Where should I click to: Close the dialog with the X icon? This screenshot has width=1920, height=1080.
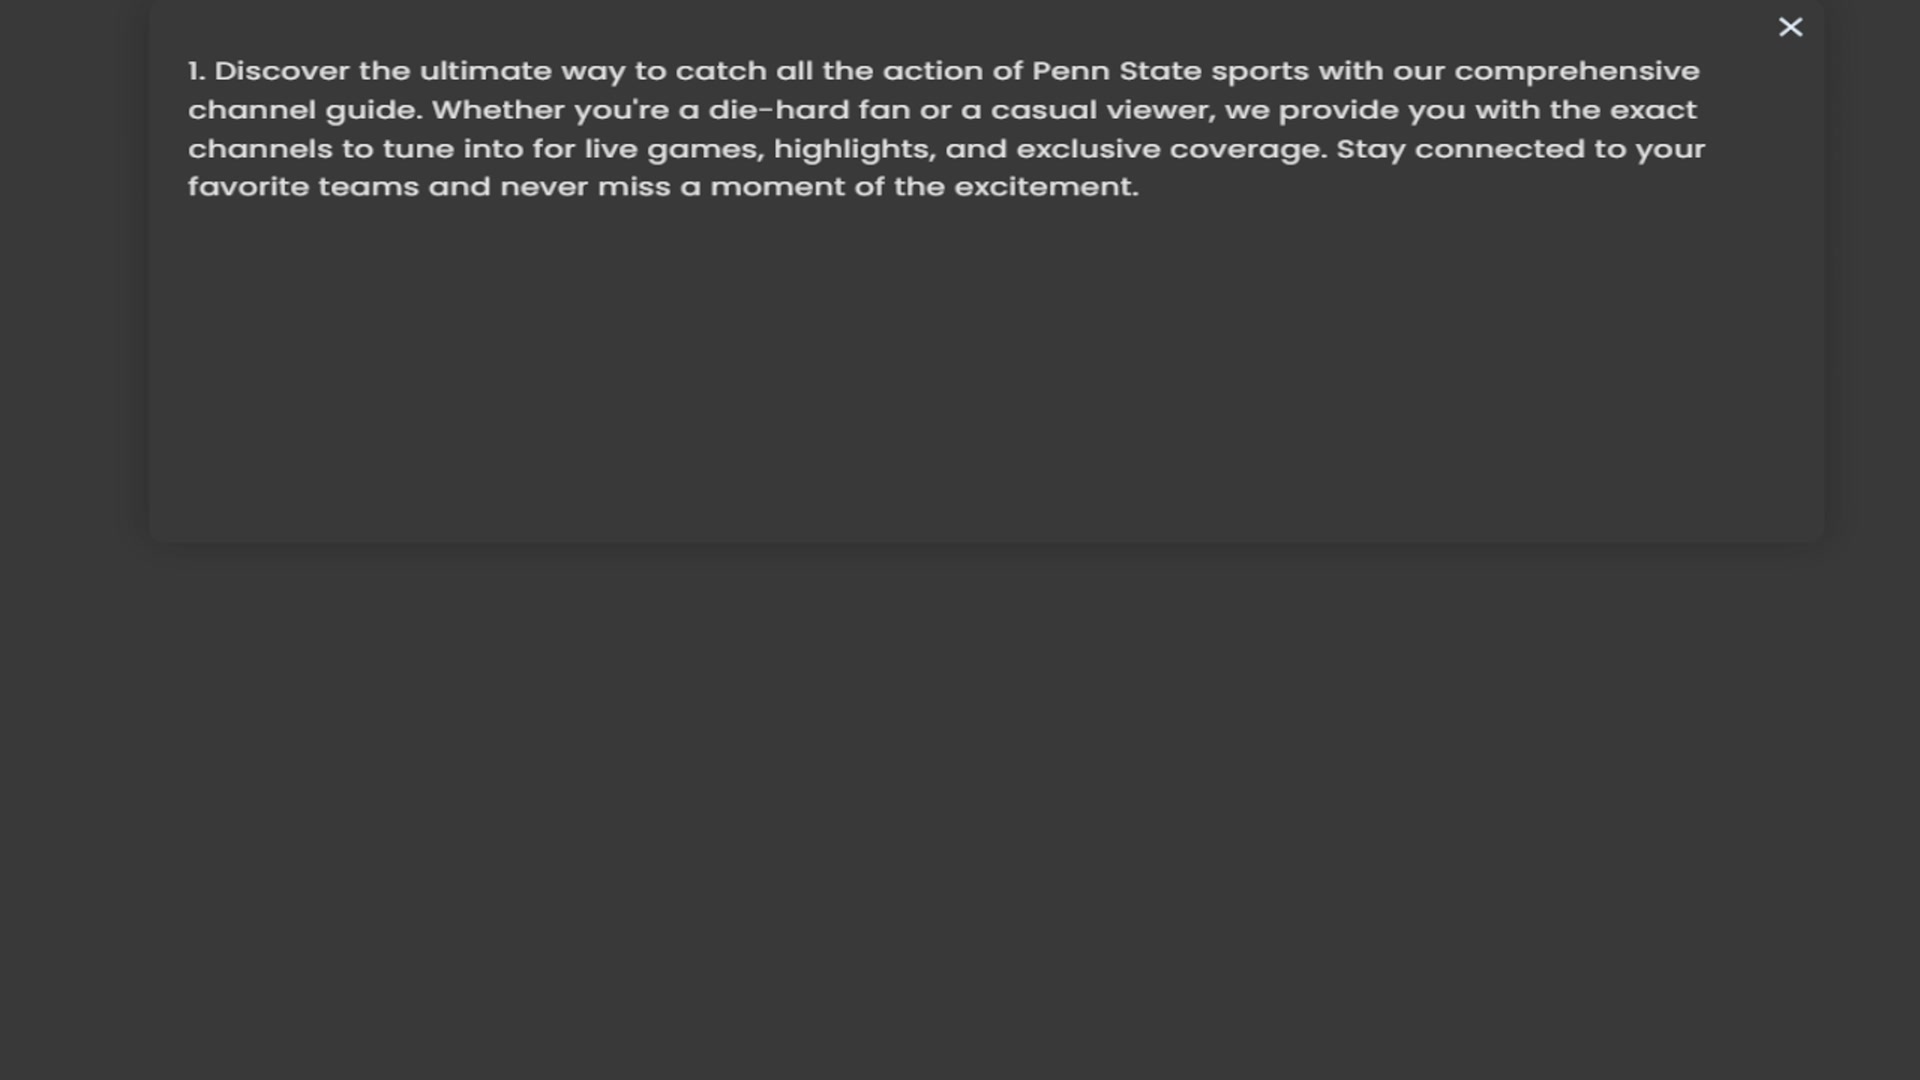[x=1790, y=27]
